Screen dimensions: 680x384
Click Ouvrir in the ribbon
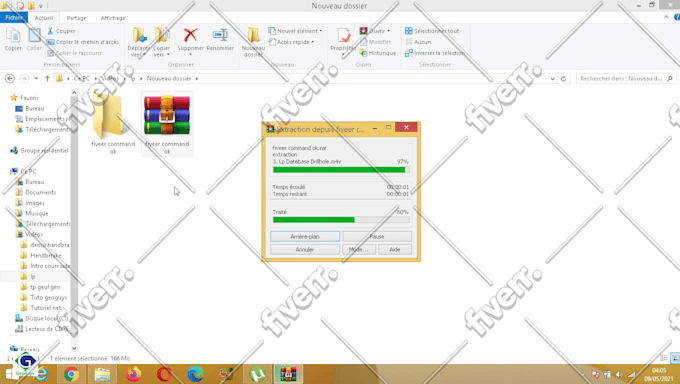point(375,31)
